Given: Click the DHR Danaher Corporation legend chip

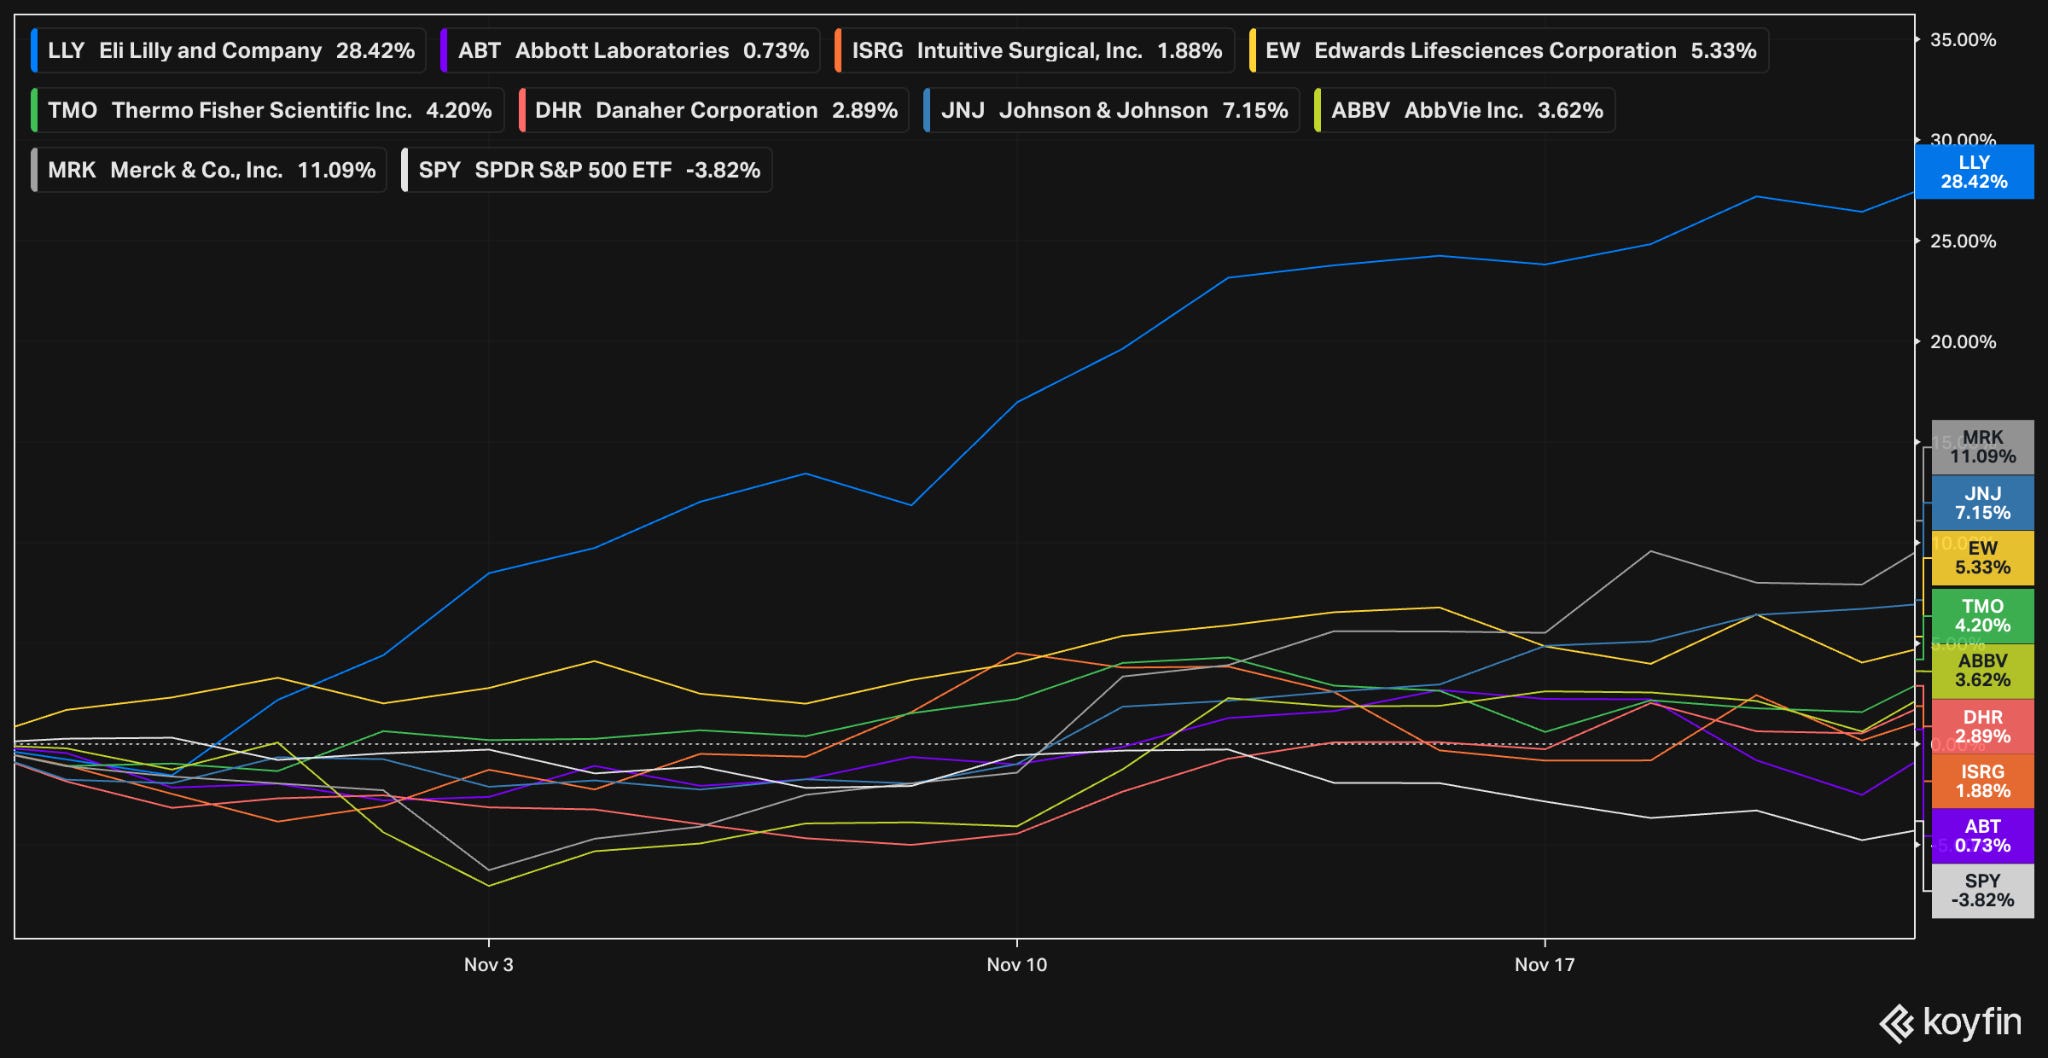Looking at the screenshot, I should 714,110.
